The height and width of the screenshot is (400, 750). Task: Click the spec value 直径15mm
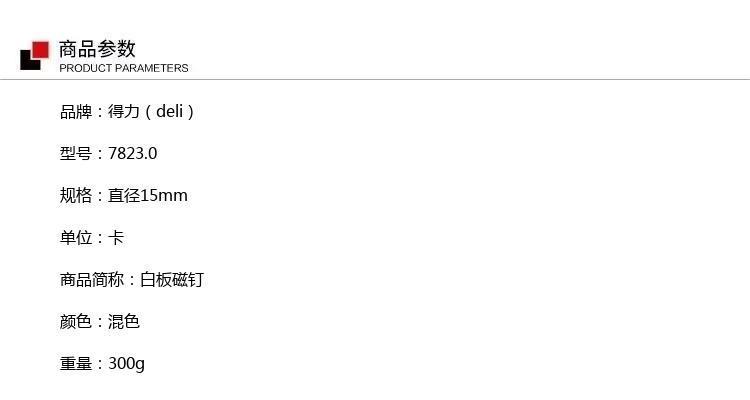(x=148, y=195)
